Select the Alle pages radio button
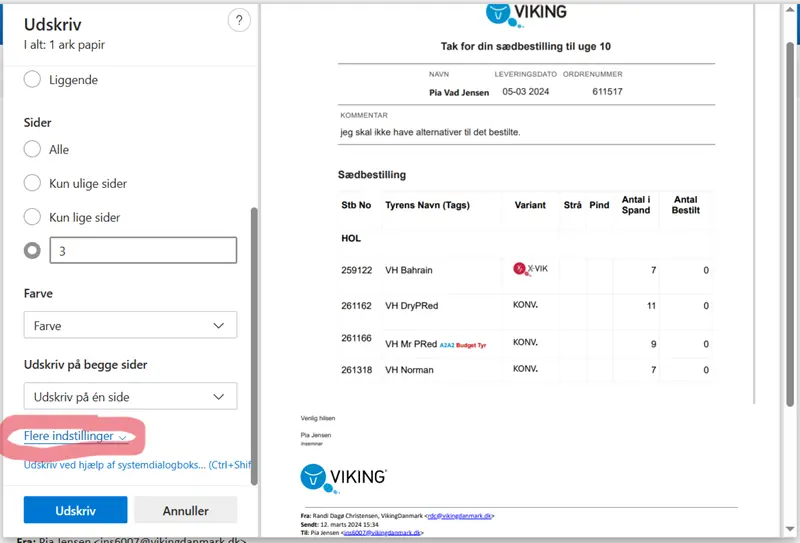The width and height of the screenshot is (800, 543). [33, 150]
